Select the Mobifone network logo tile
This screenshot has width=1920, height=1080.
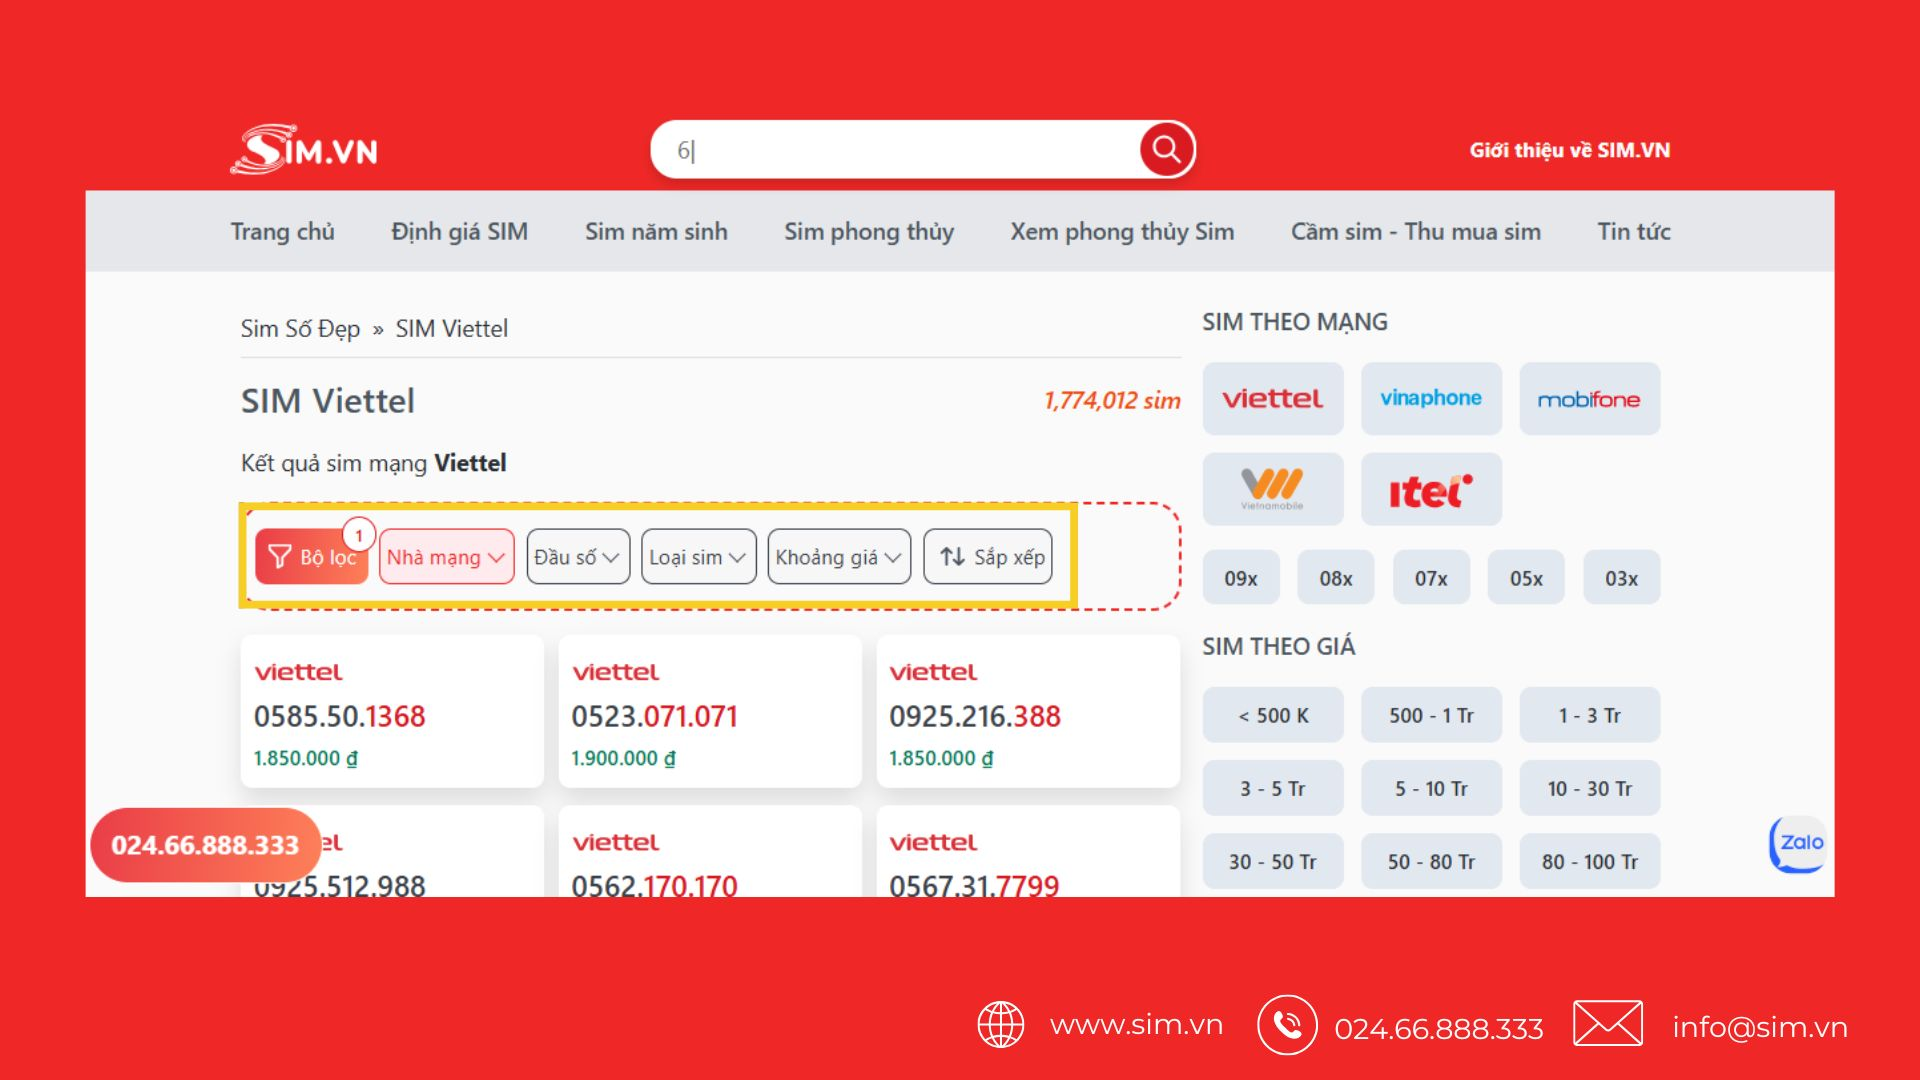1589,398
